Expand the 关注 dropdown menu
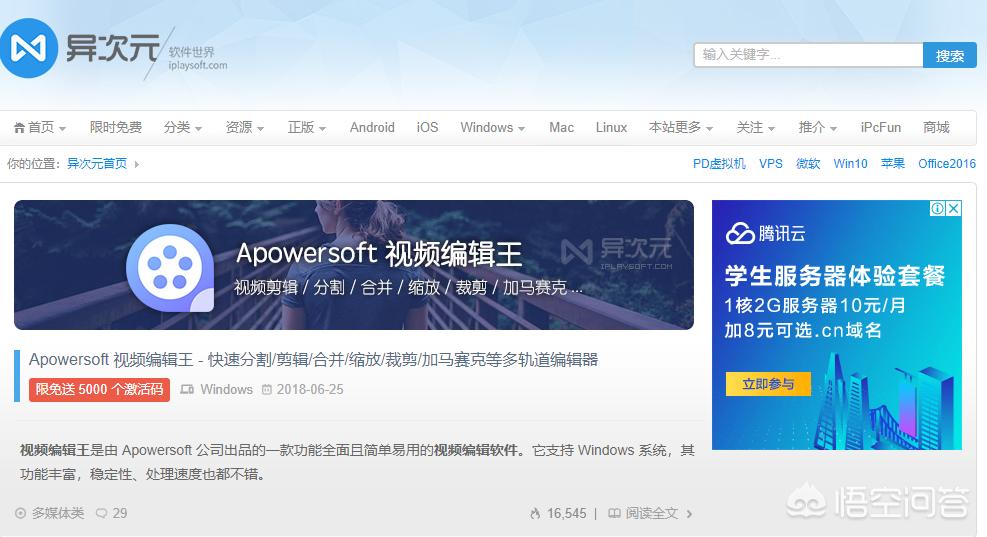 [x=771, y=128]
